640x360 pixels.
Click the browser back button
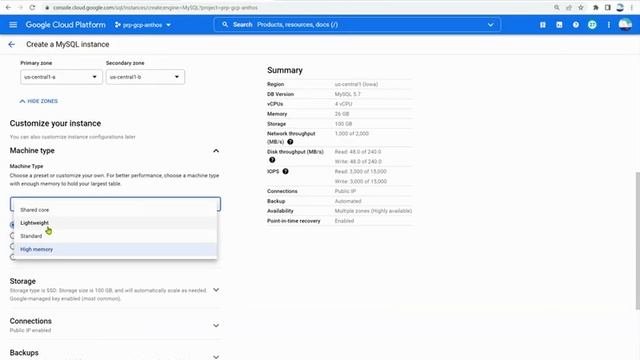point(8,7)
